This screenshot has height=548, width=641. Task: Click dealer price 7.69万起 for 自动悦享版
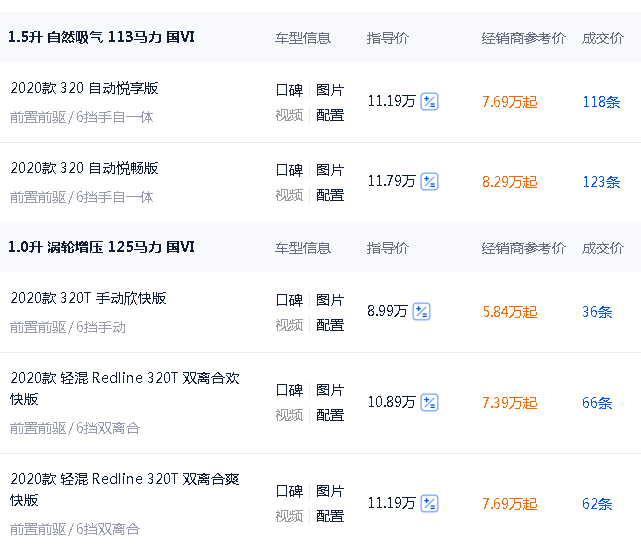pyautogui.click(x=509, y=102)
